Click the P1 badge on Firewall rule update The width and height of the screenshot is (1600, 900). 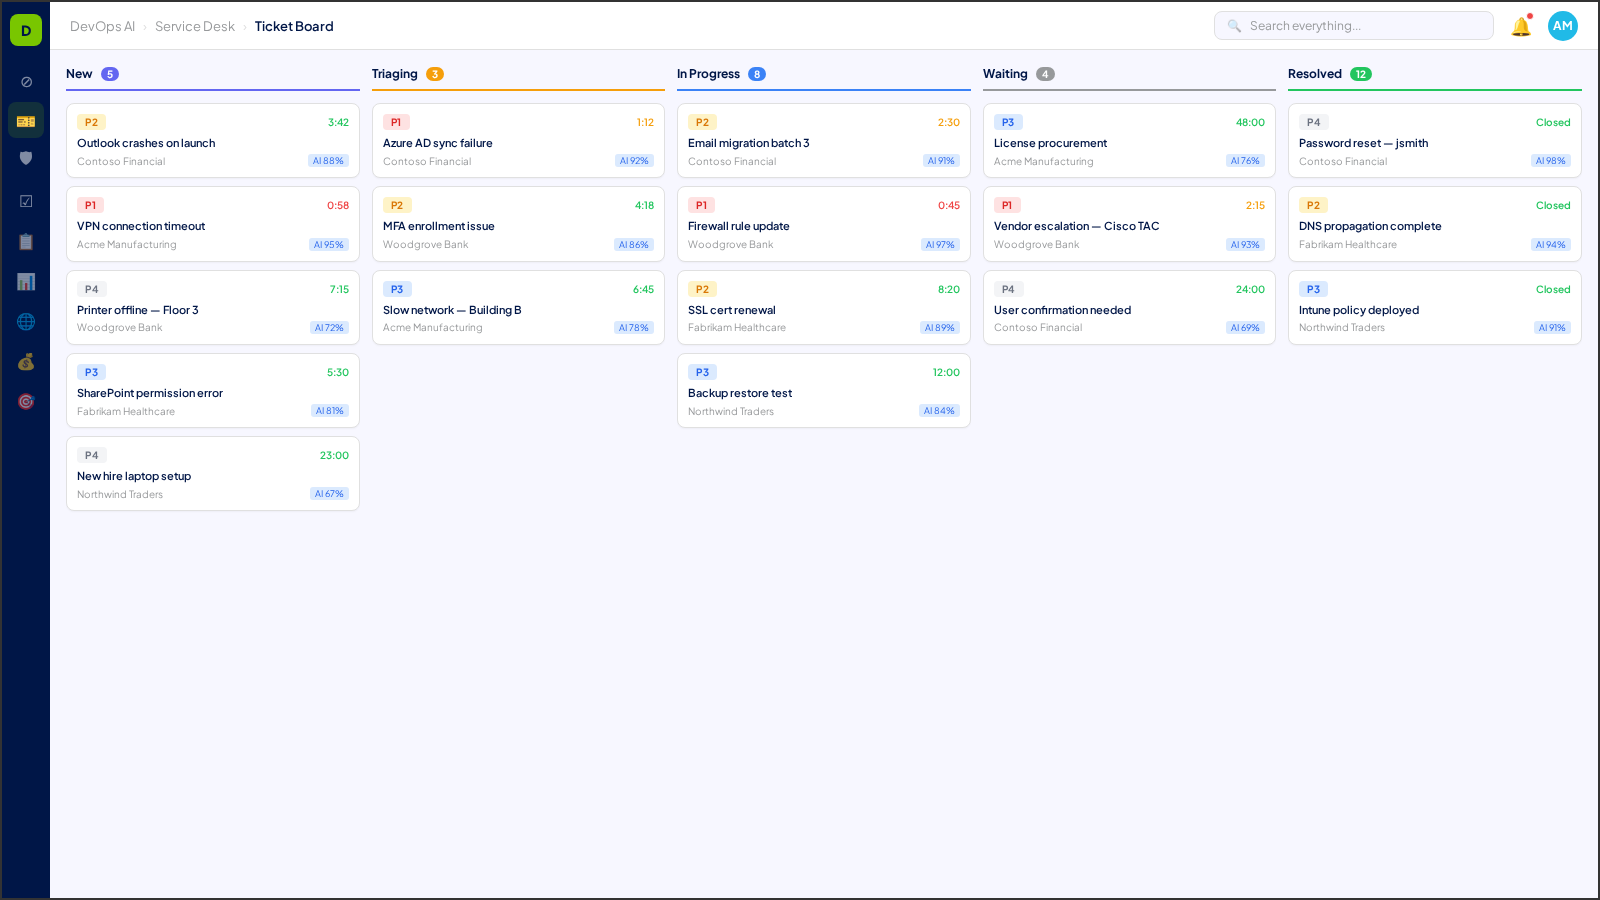pyautogui.click(x=701, y=205)
